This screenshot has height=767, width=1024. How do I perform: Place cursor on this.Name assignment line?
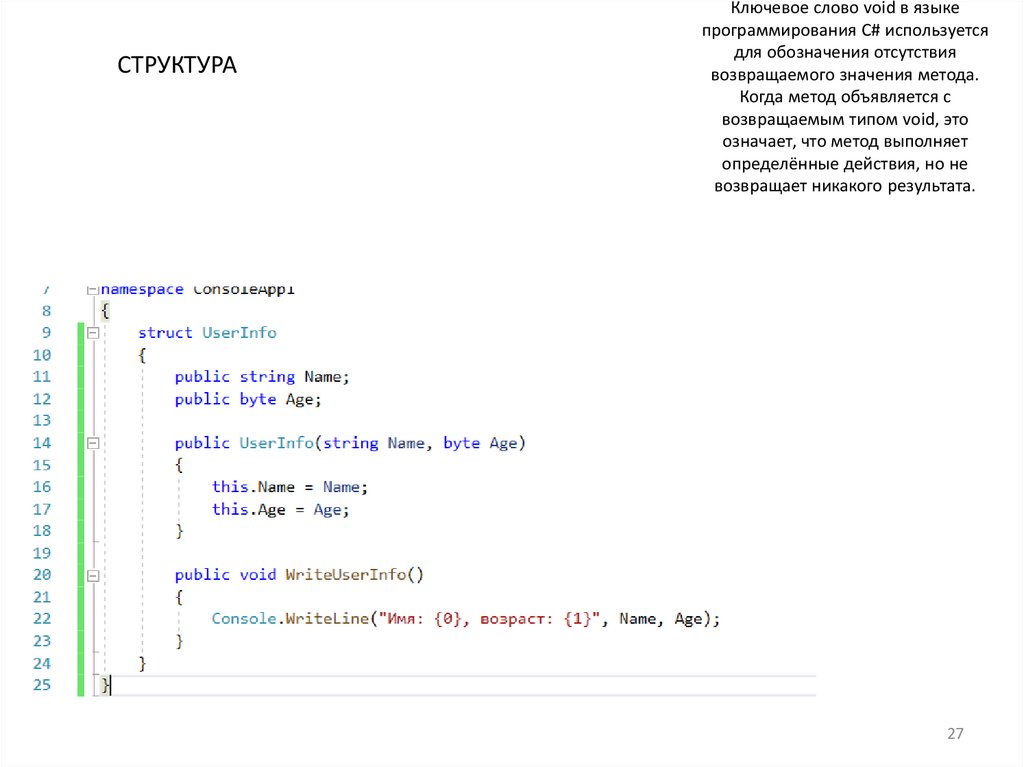pyautogui.click(x=290, y=487)
